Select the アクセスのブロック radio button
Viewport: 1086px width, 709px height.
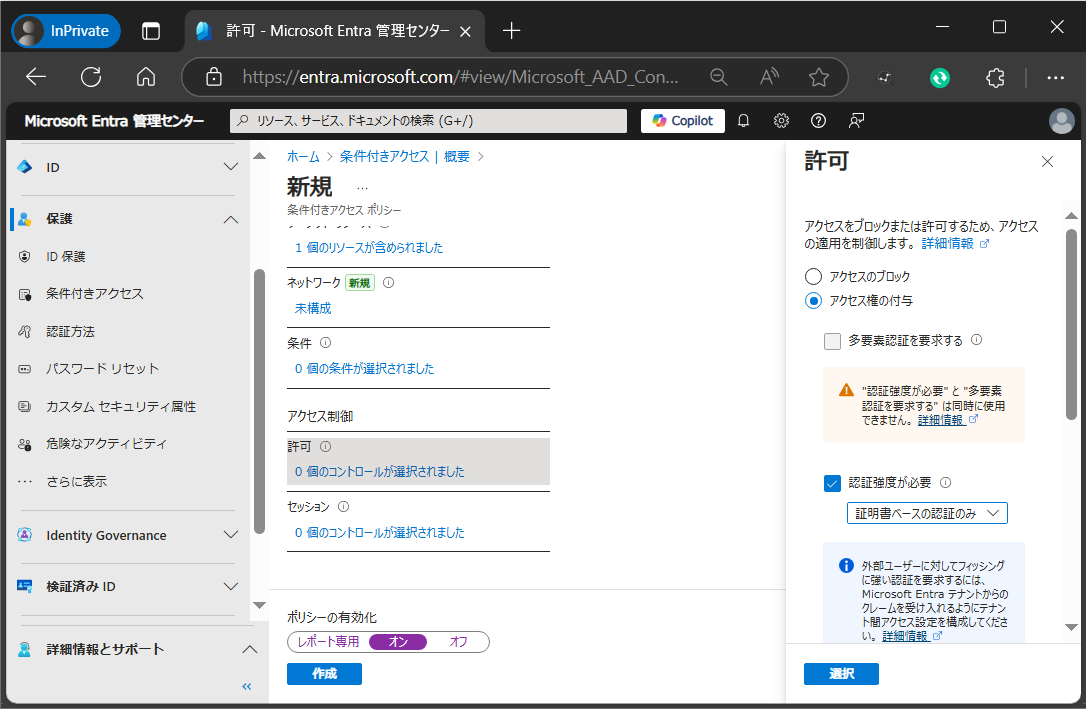coord(814,276)
